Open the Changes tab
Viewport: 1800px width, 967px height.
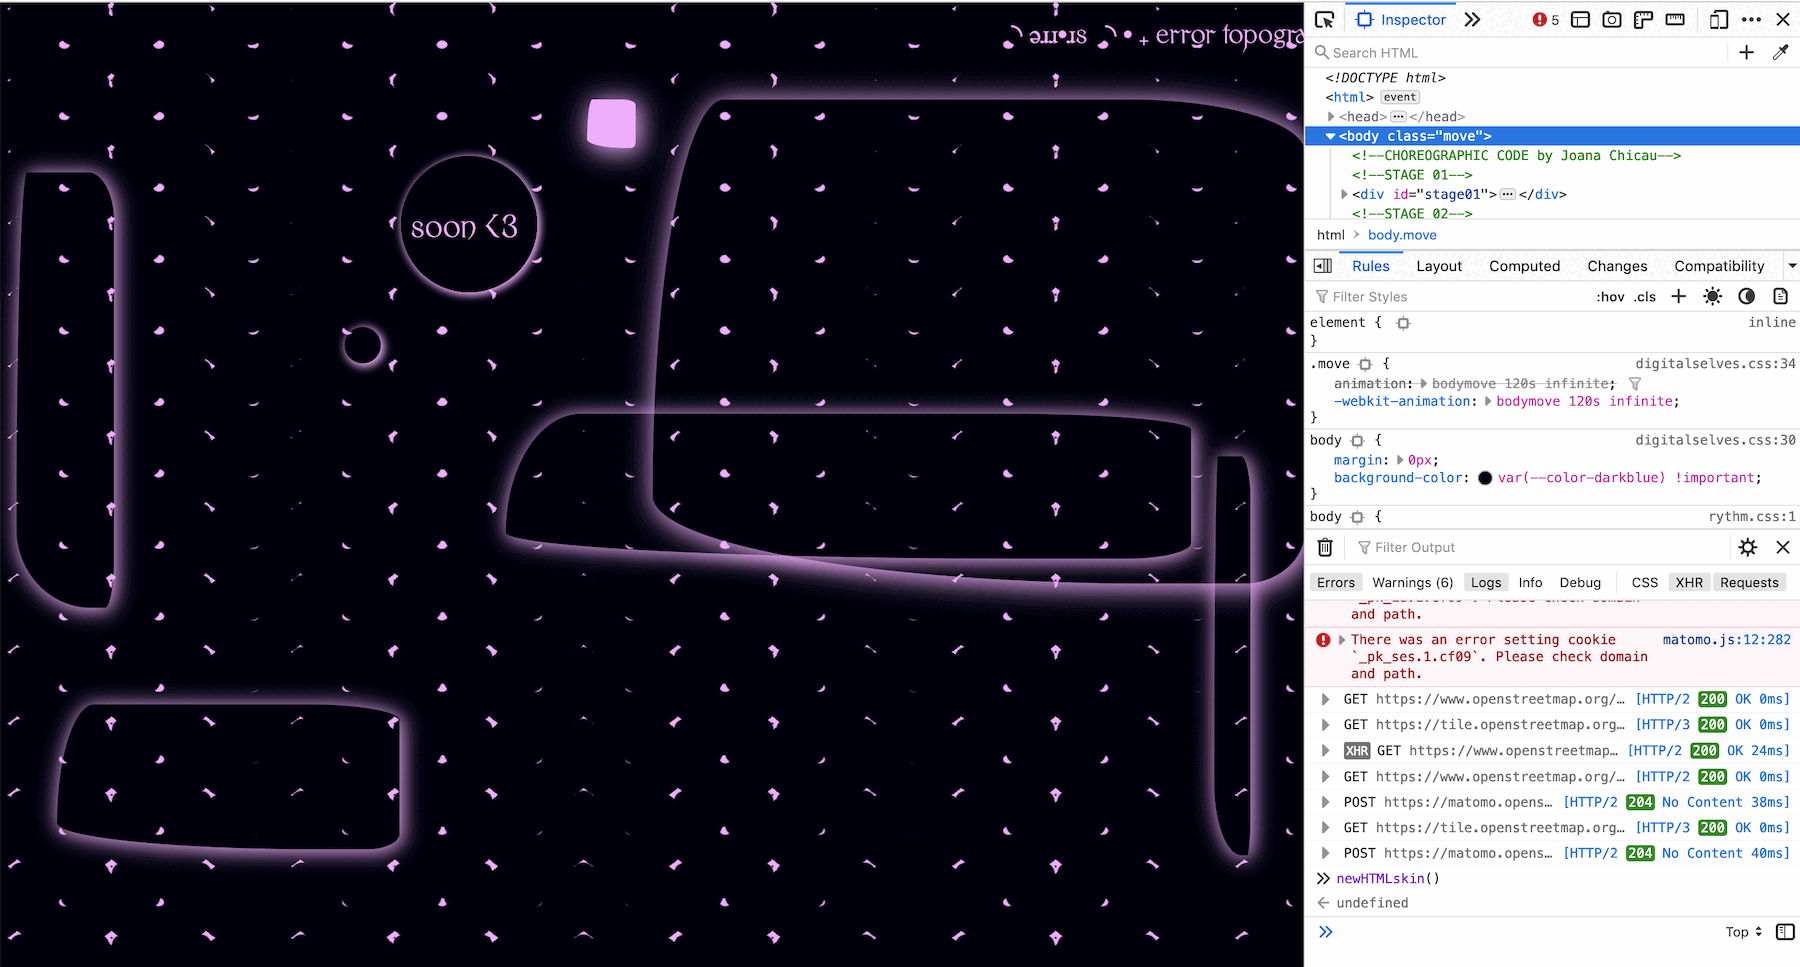pos(1617,266)
